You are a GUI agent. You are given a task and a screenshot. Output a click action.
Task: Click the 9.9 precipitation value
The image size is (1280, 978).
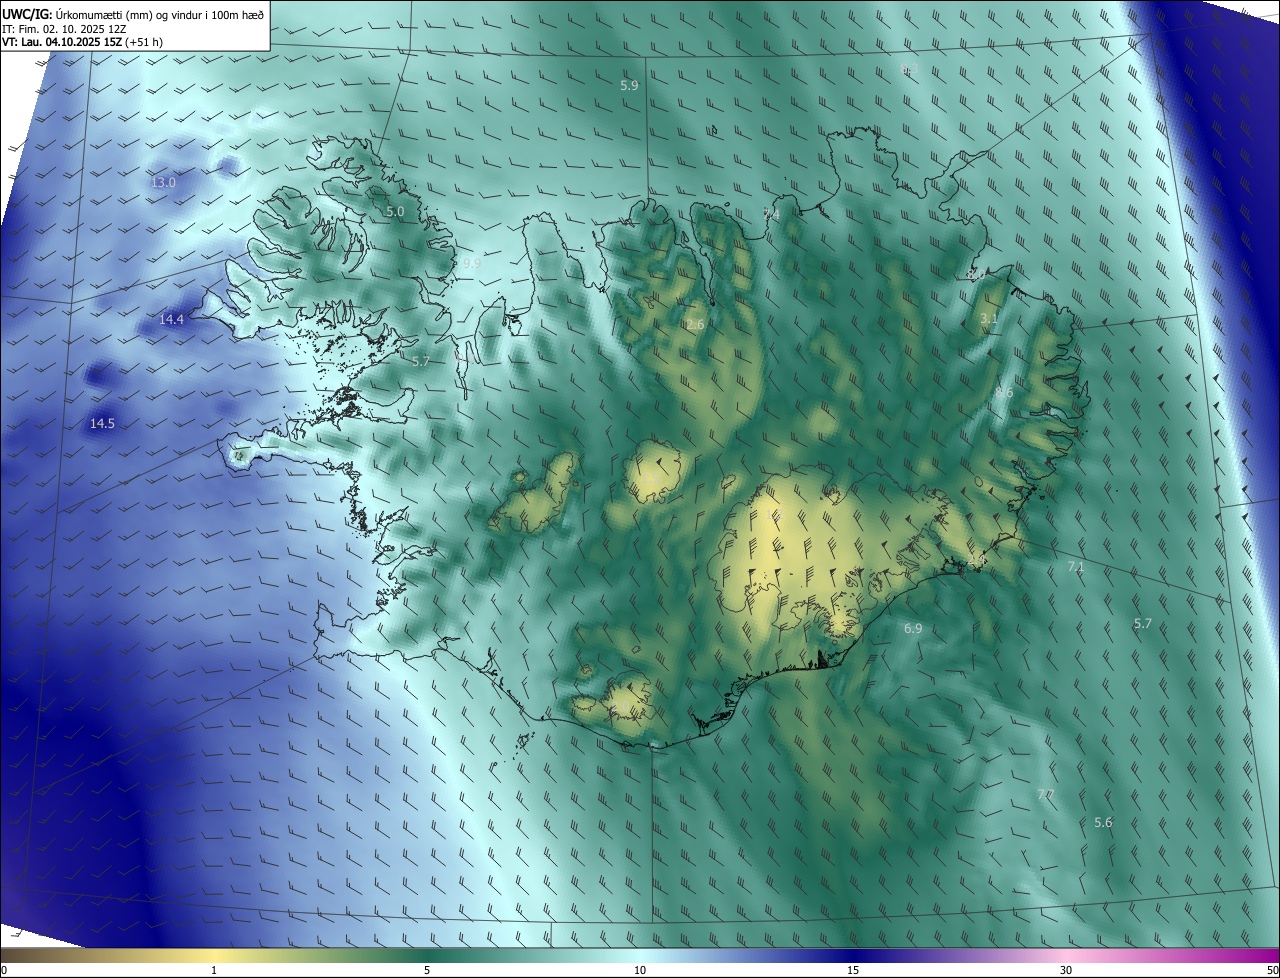coord(471,264)
